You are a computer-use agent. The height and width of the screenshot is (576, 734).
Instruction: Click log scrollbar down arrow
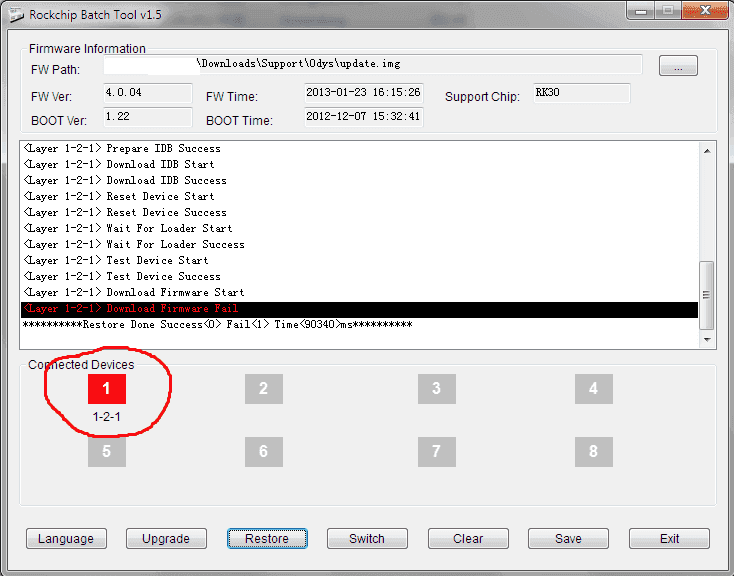707,340
